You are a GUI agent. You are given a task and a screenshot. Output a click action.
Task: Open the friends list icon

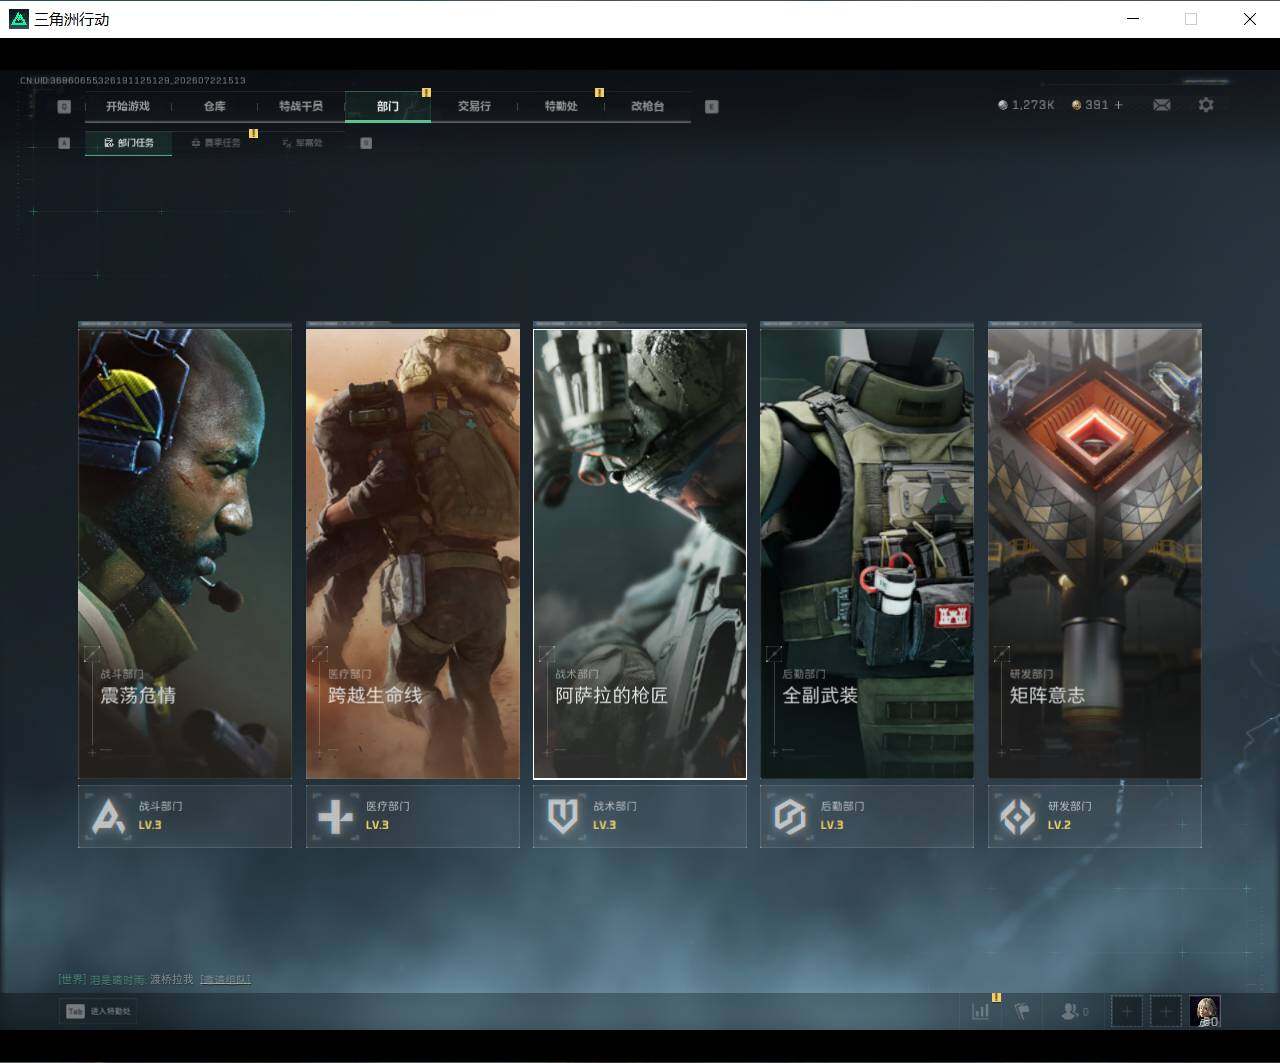pos(1074,1011)
